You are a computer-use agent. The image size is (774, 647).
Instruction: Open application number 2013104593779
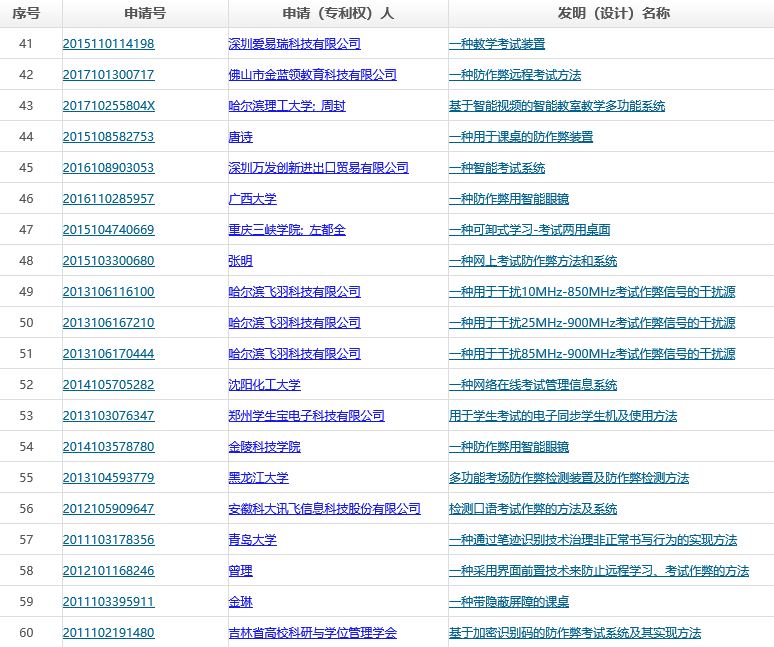pos(109,478)
